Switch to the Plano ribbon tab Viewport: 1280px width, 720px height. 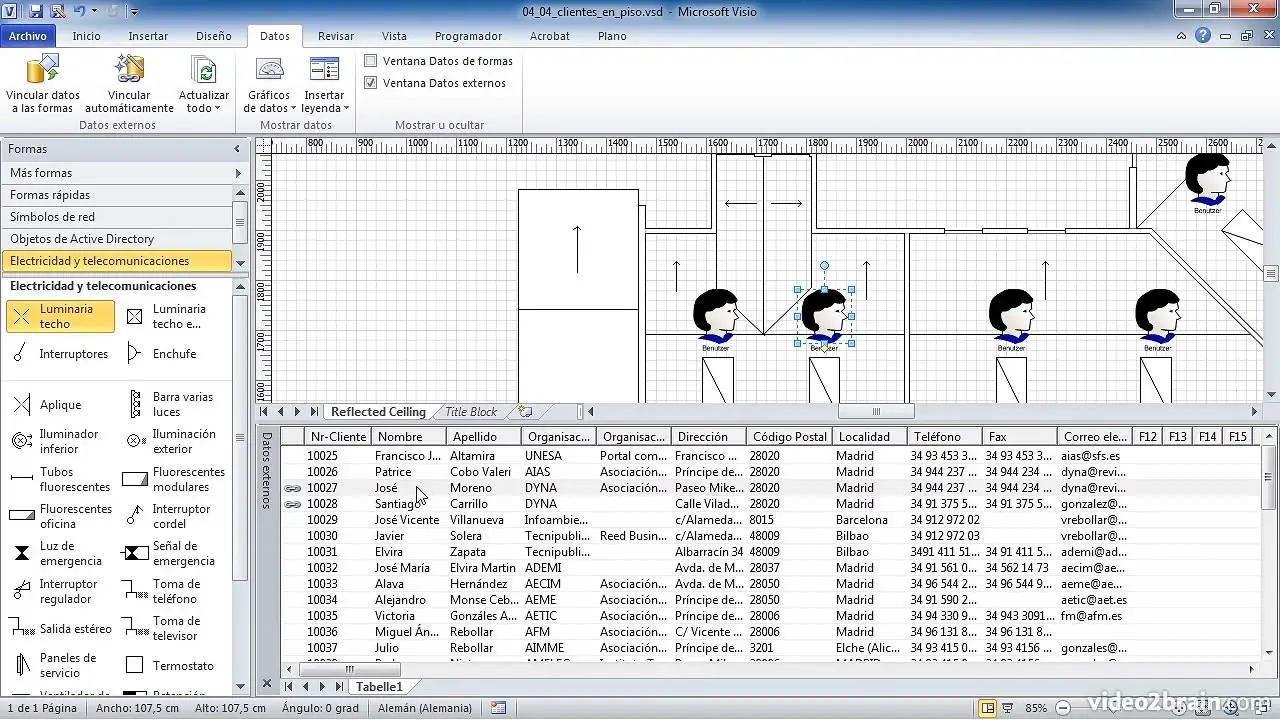612,36
